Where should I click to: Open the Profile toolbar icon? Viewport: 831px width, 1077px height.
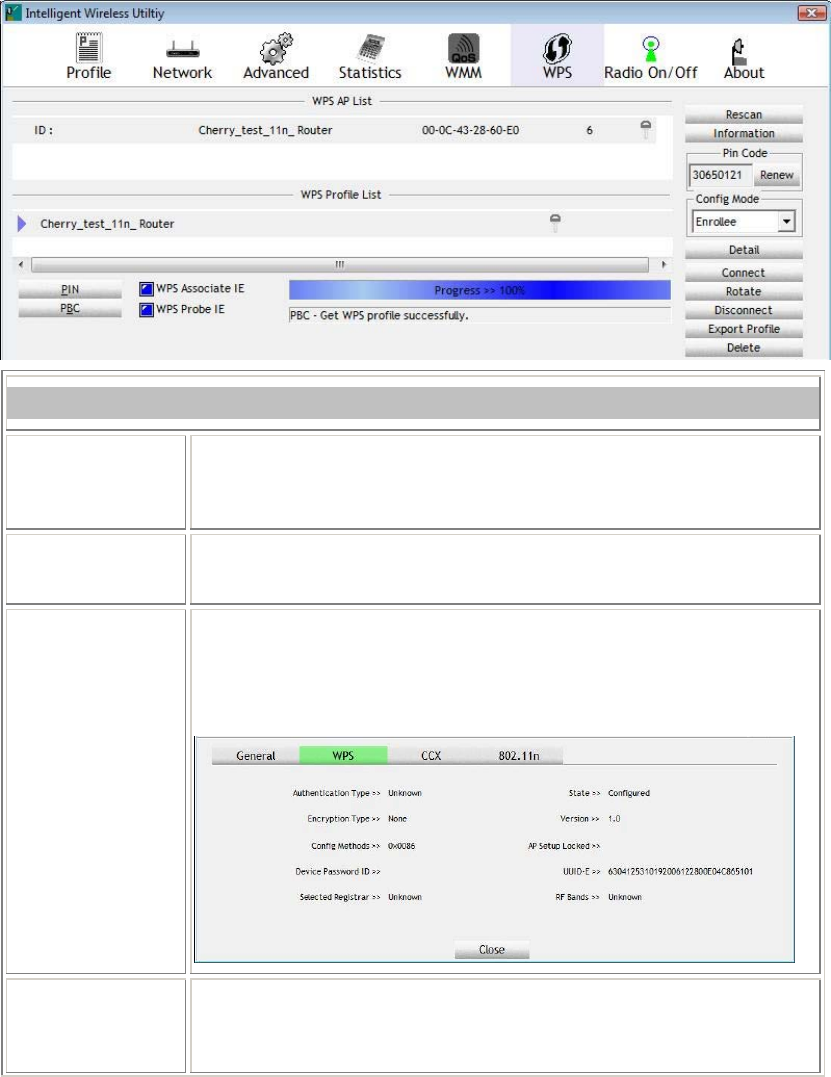tap(89, 56)
